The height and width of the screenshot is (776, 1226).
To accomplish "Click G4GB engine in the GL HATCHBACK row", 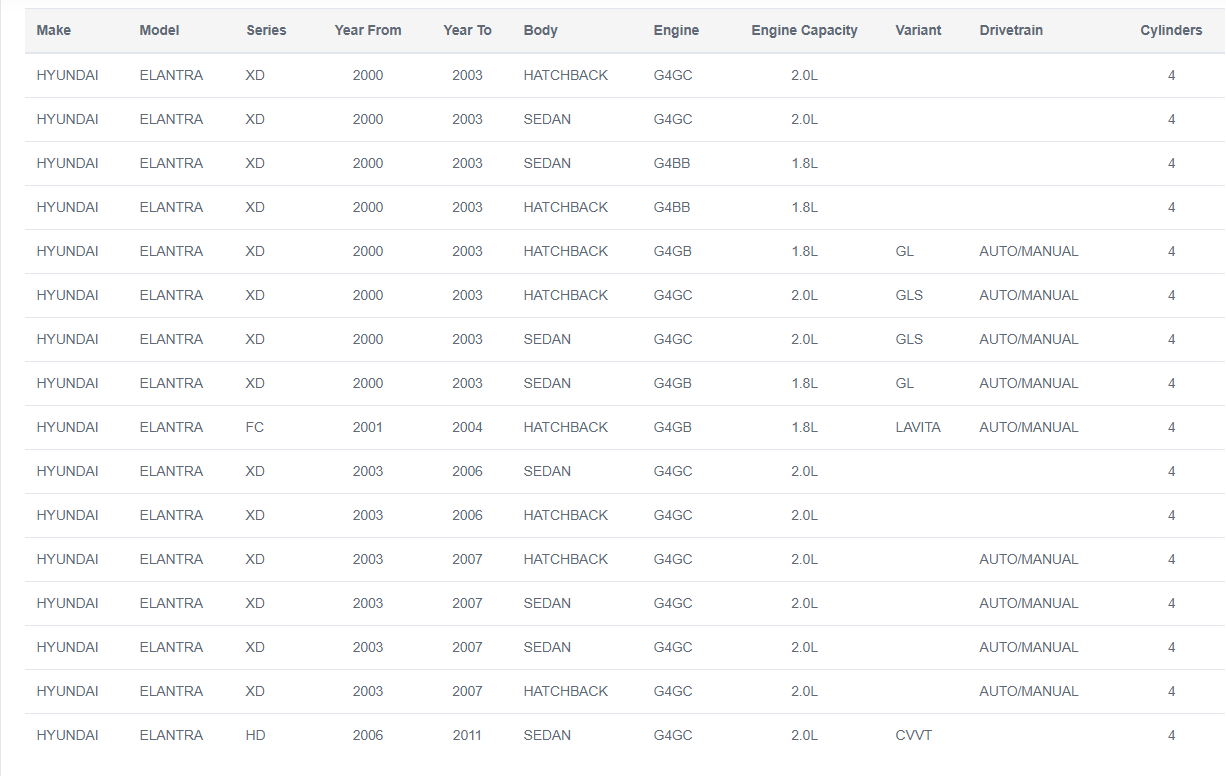I will [x=673, y=251].
